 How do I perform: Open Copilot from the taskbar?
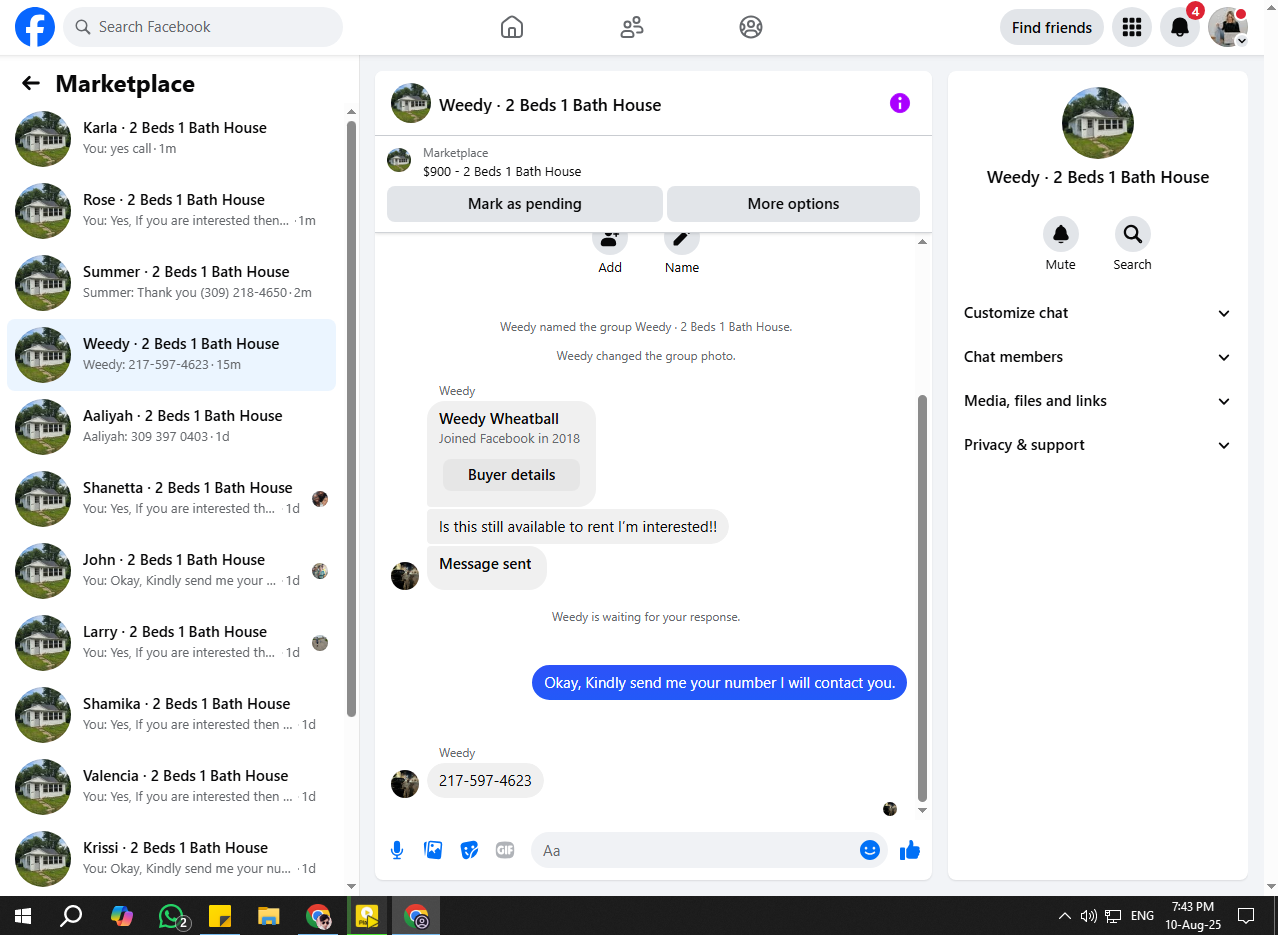[122, 915]
